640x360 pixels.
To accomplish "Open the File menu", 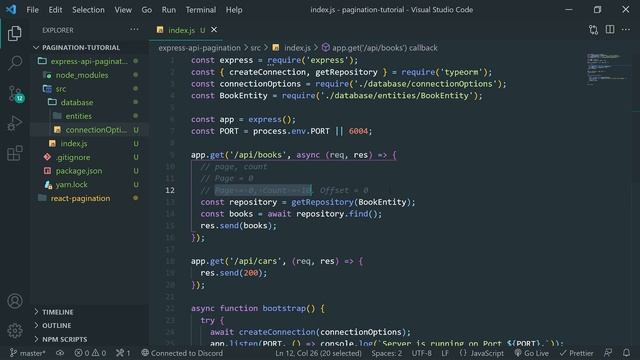I will click(32, 9).
